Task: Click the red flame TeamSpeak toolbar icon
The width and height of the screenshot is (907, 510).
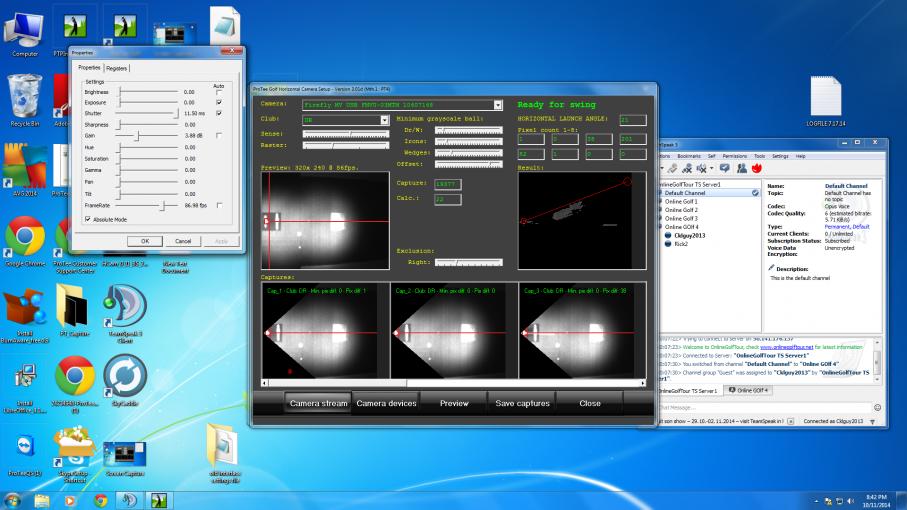Action: [757, 168]
